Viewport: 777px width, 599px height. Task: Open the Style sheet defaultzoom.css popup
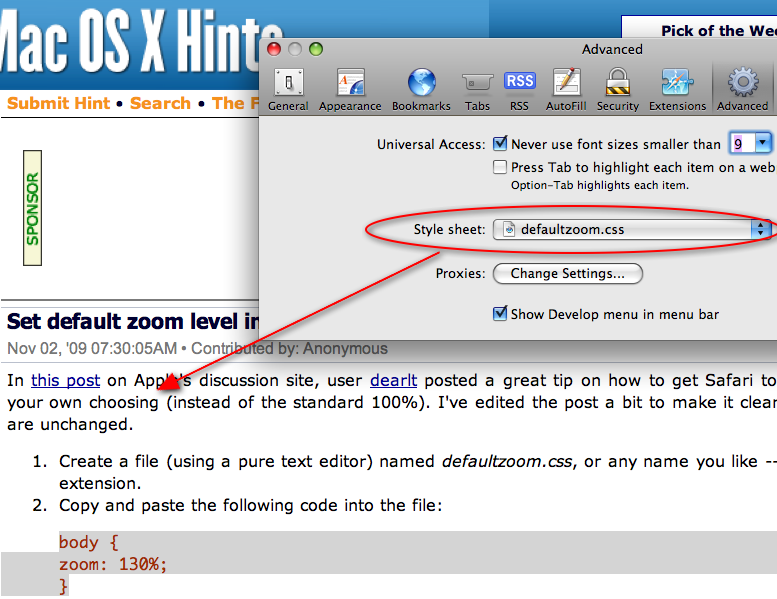633,229
